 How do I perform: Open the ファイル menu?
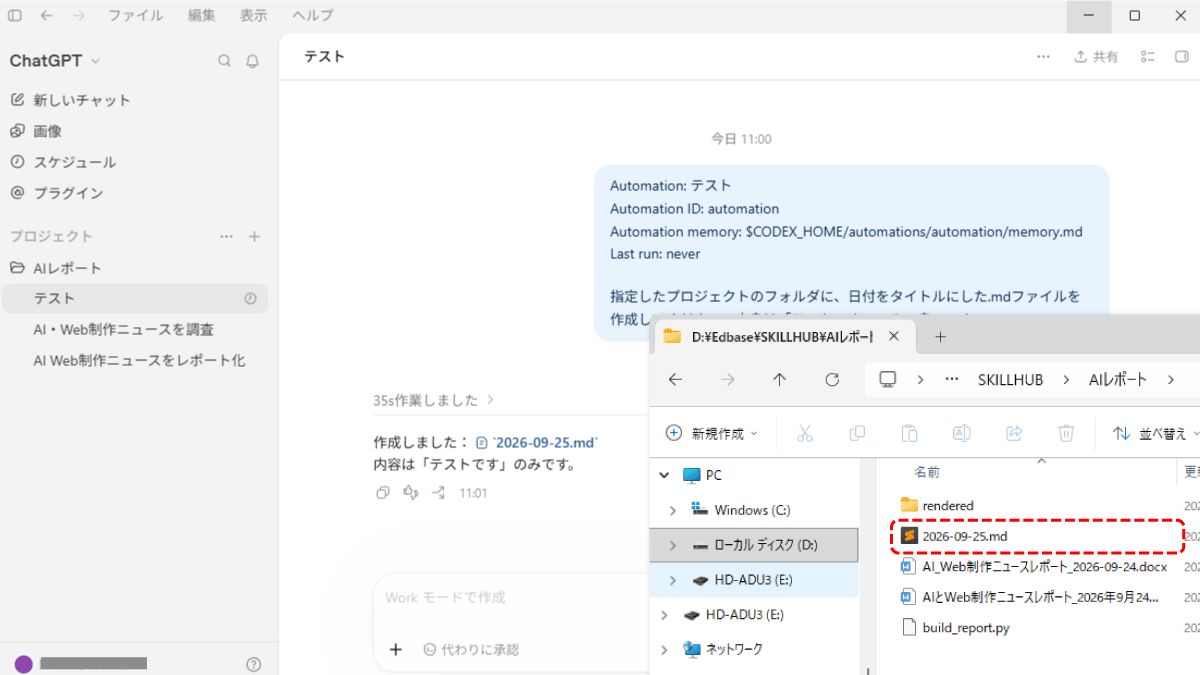pos(135,15)
